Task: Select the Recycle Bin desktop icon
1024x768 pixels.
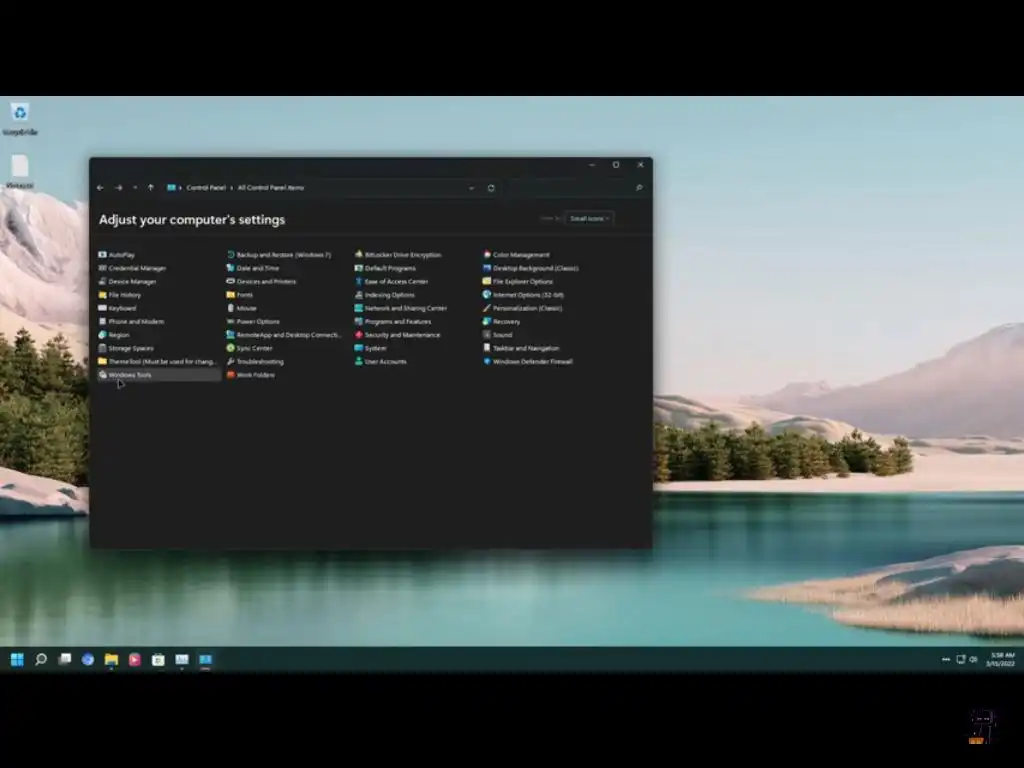Action: (20, 119)
